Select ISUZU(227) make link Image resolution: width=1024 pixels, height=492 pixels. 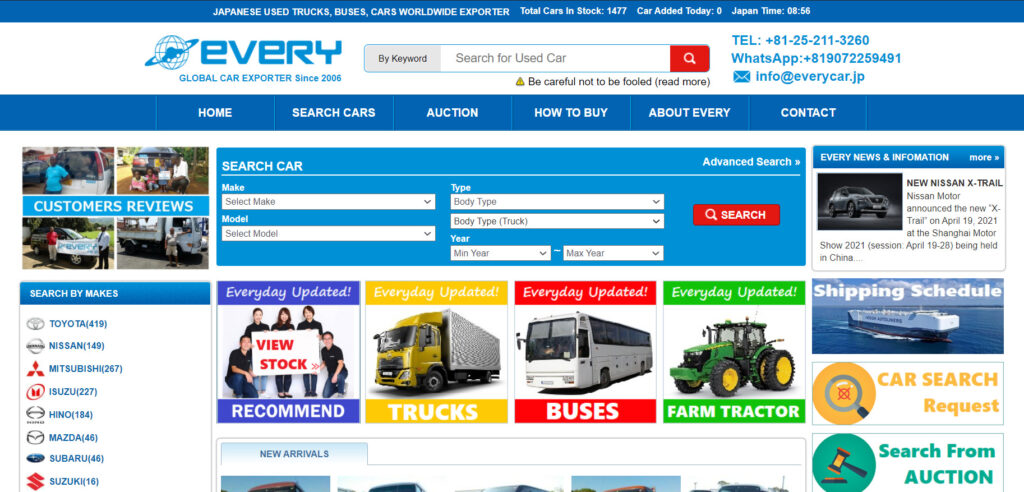coord(73,392)
